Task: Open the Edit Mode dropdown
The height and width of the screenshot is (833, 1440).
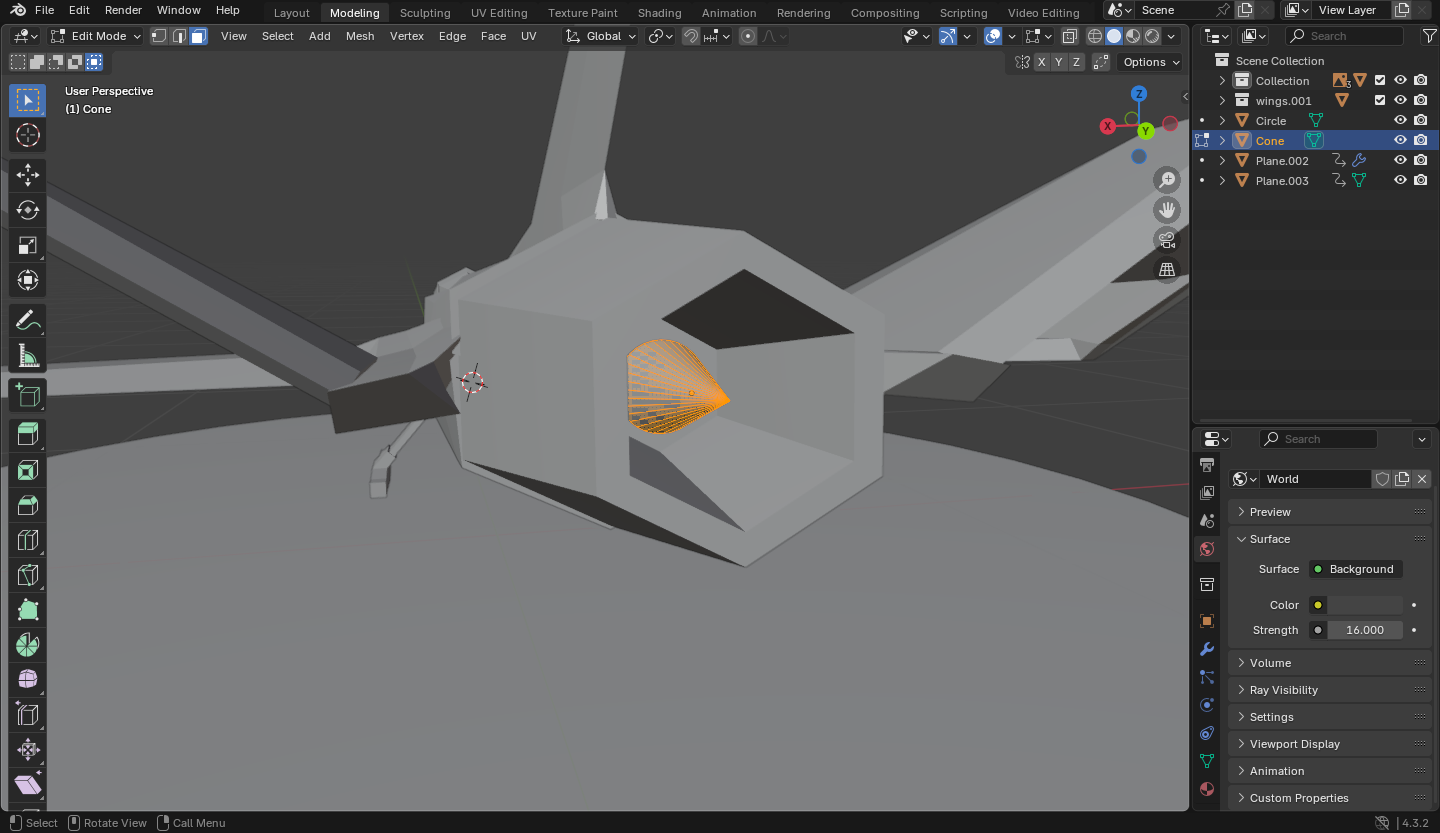Action: pyautogui.click(x=96, y=36)
